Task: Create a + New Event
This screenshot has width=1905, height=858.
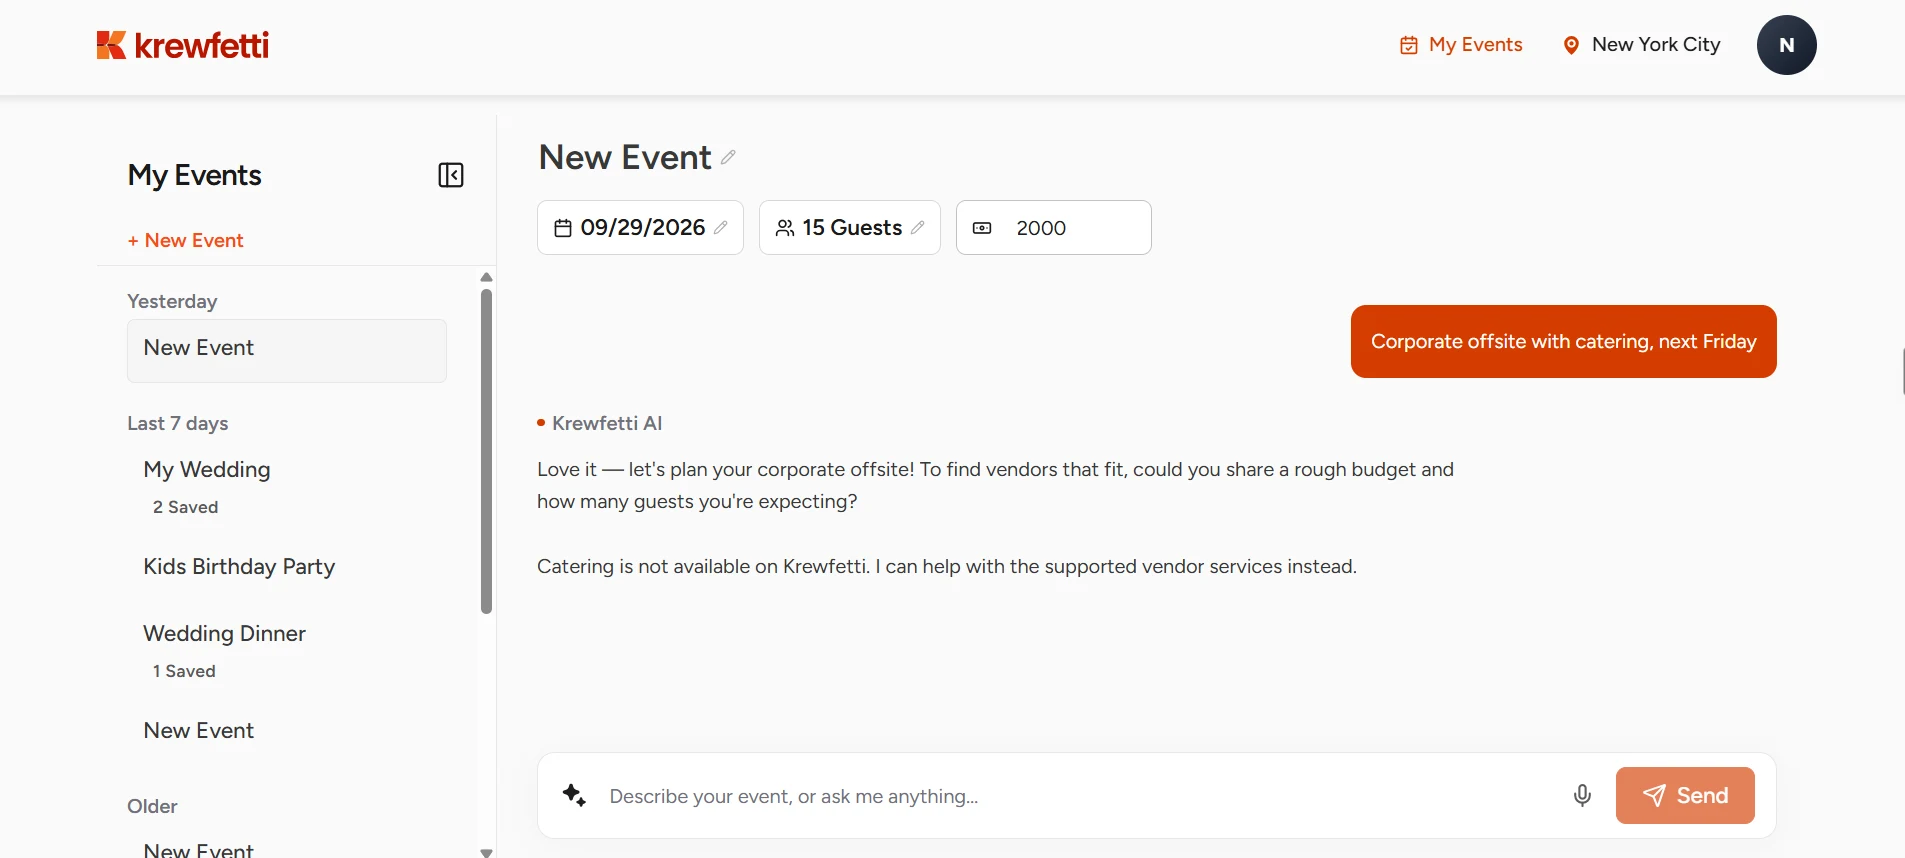Action: pyautogui.click(x=185, y=240)
